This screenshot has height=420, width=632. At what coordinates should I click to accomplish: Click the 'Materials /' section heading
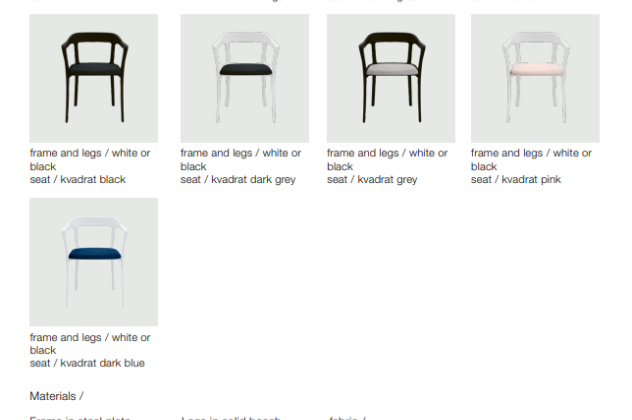56,396
